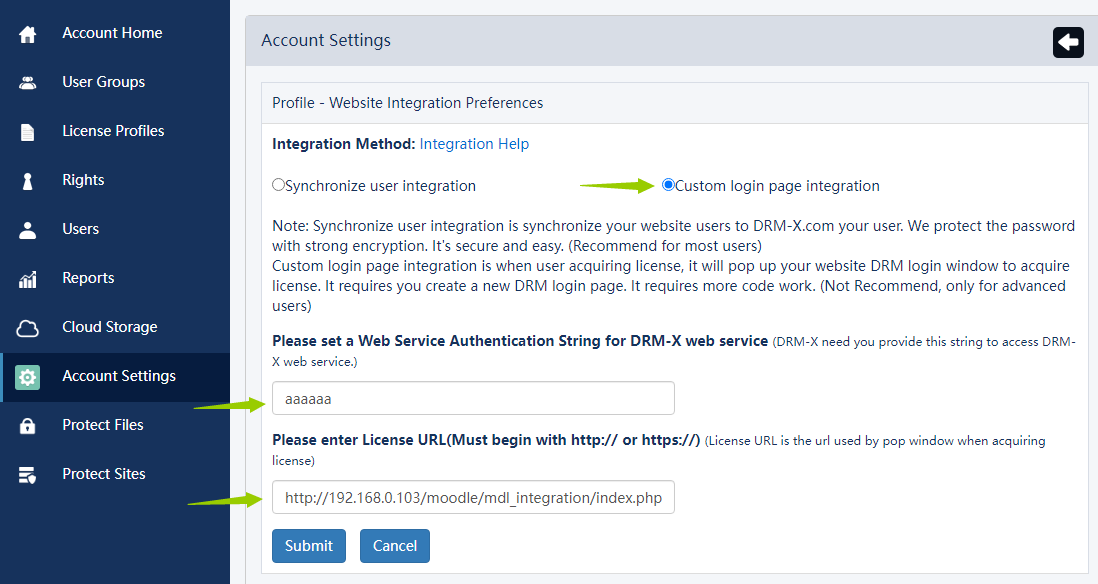Cancel the integration settings changes
This screenshot has height=584, width=1098.
(395, 546)
